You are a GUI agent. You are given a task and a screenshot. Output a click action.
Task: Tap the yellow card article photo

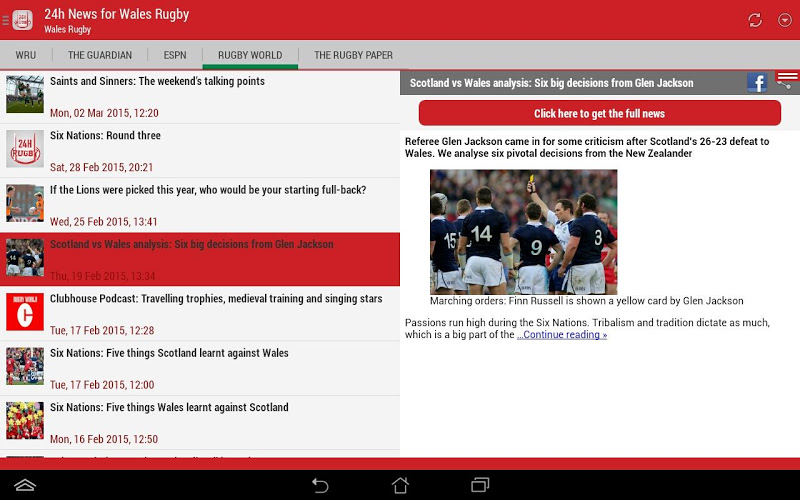(523, 232)
